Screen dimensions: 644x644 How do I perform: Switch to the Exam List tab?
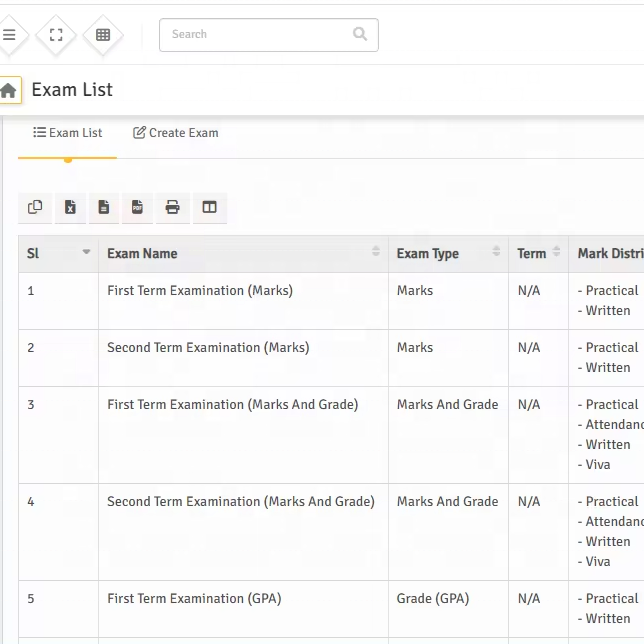(x=68, y=133)
